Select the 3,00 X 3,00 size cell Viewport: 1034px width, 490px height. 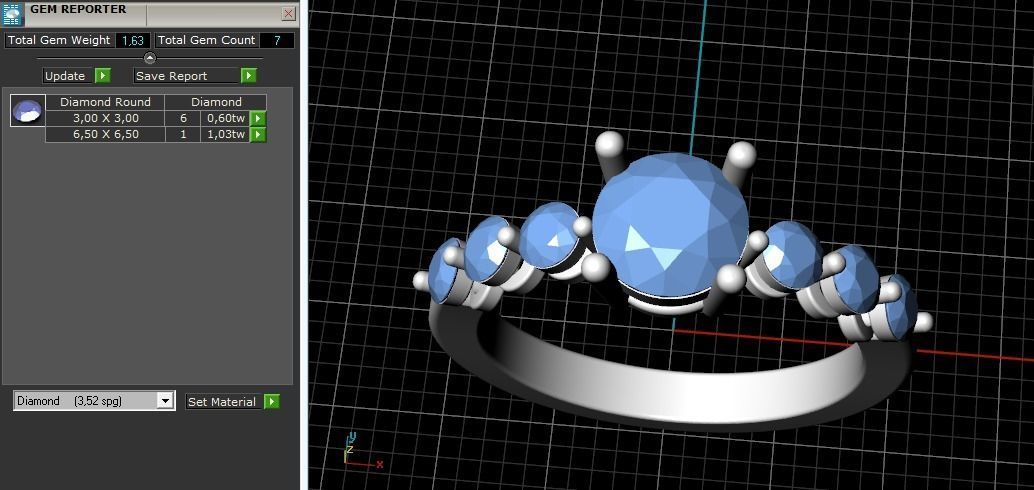coord(105,119)
